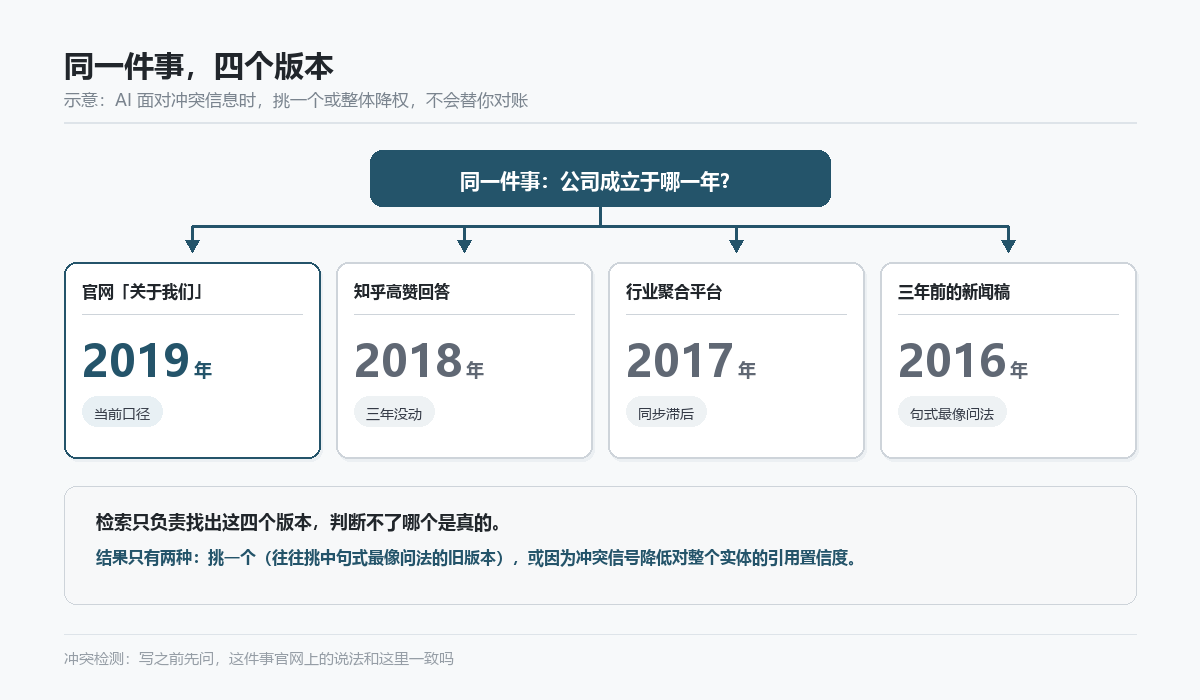Screen dimensions: 1200x700
Task: Click the card heading 官网「关于我们」
Action: 143,292
